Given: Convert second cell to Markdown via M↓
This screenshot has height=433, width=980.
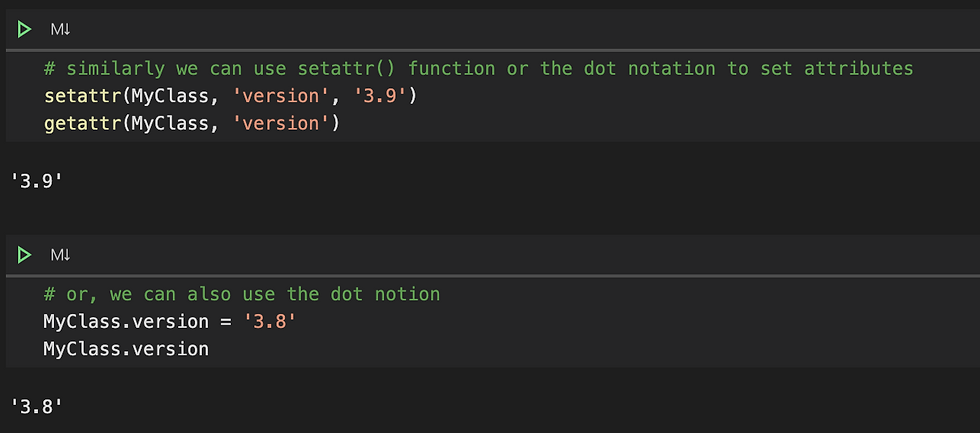Looking at the screenshot, I should tap(60, 255).
